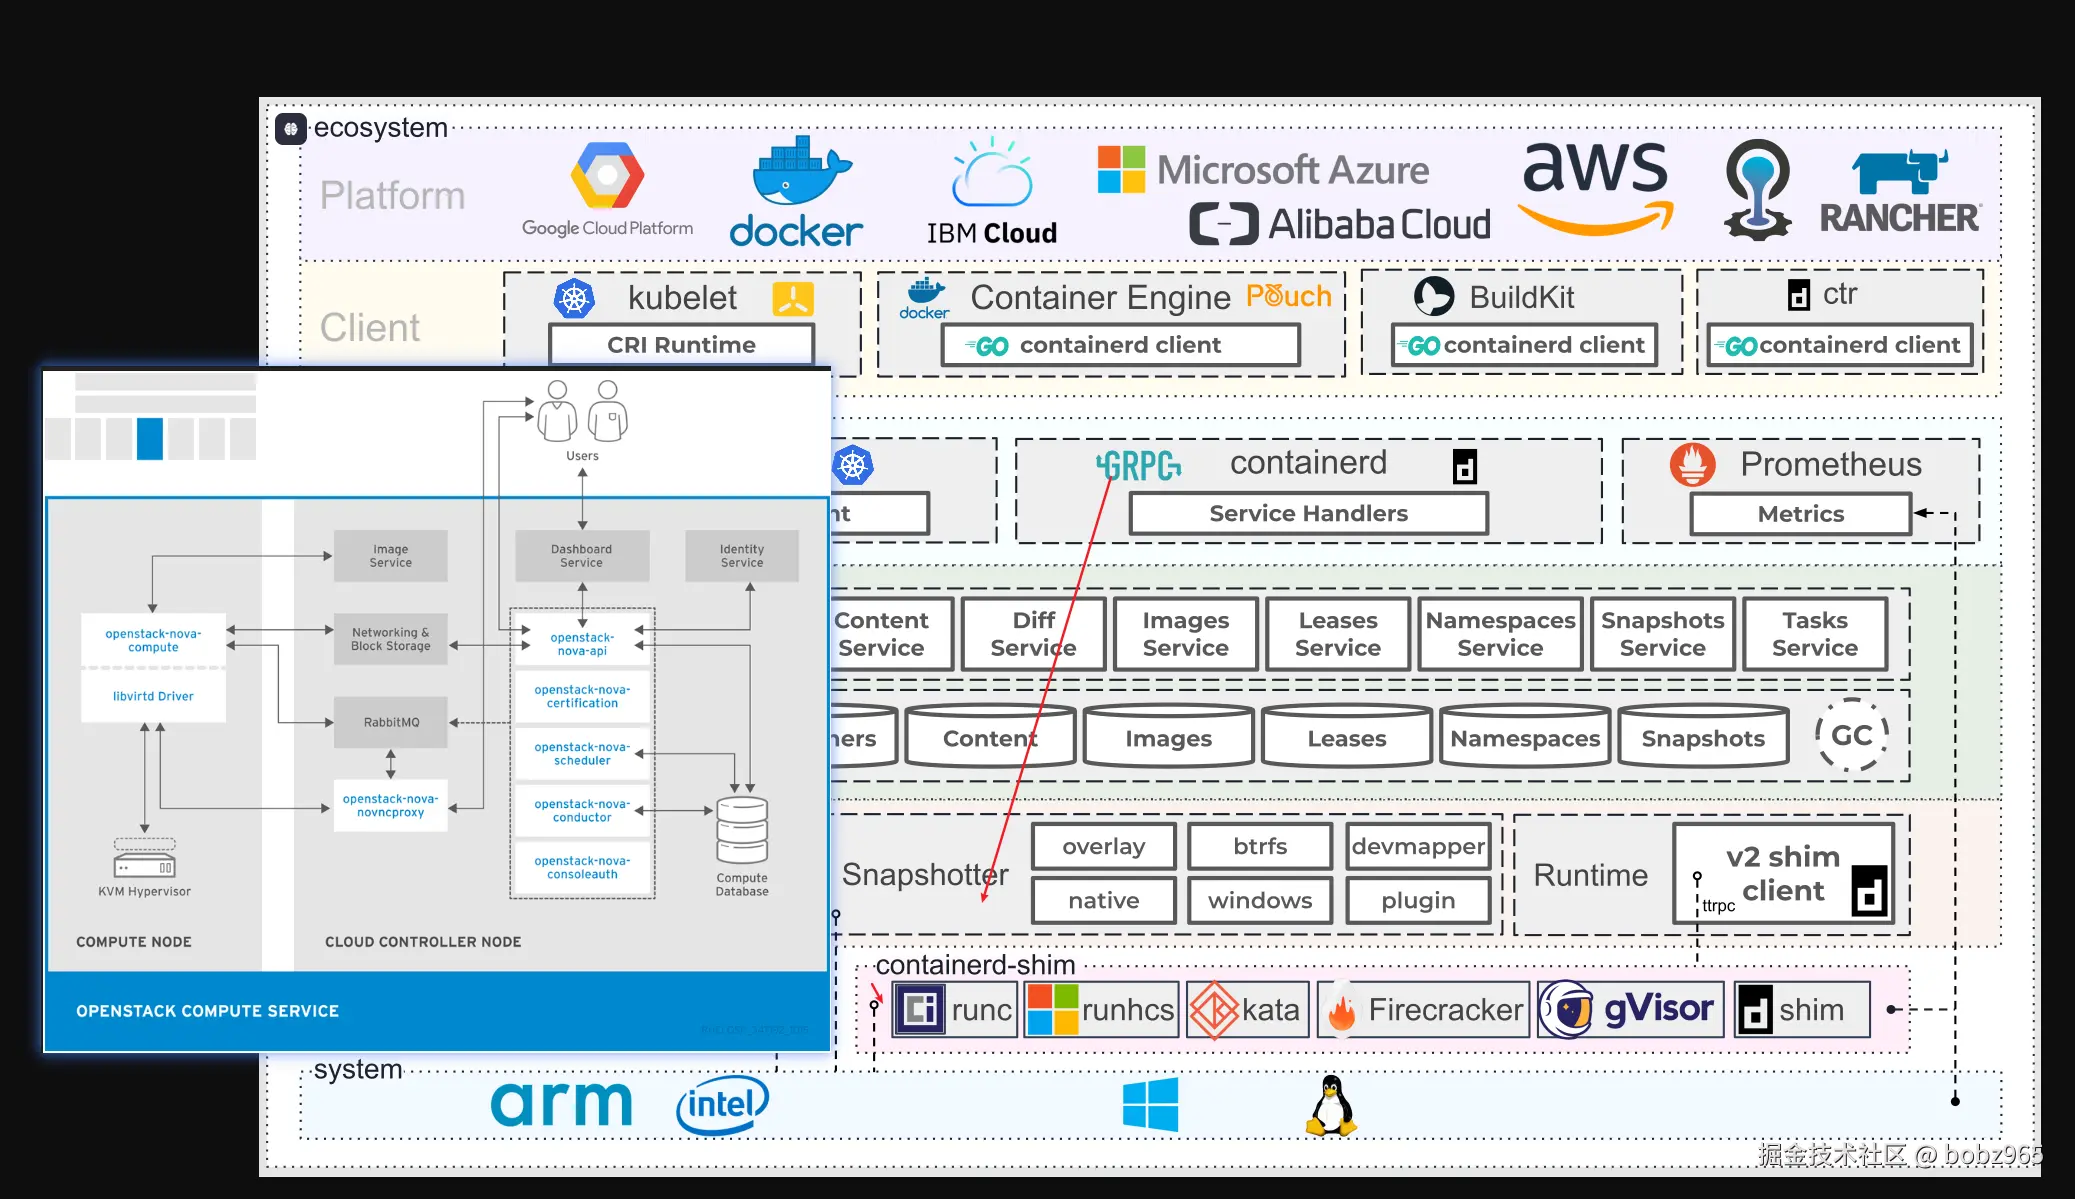This screenshot has height=1199, width=2075.
Task: Click the Linux penguin icon
Action: tap(1331, 1105)
